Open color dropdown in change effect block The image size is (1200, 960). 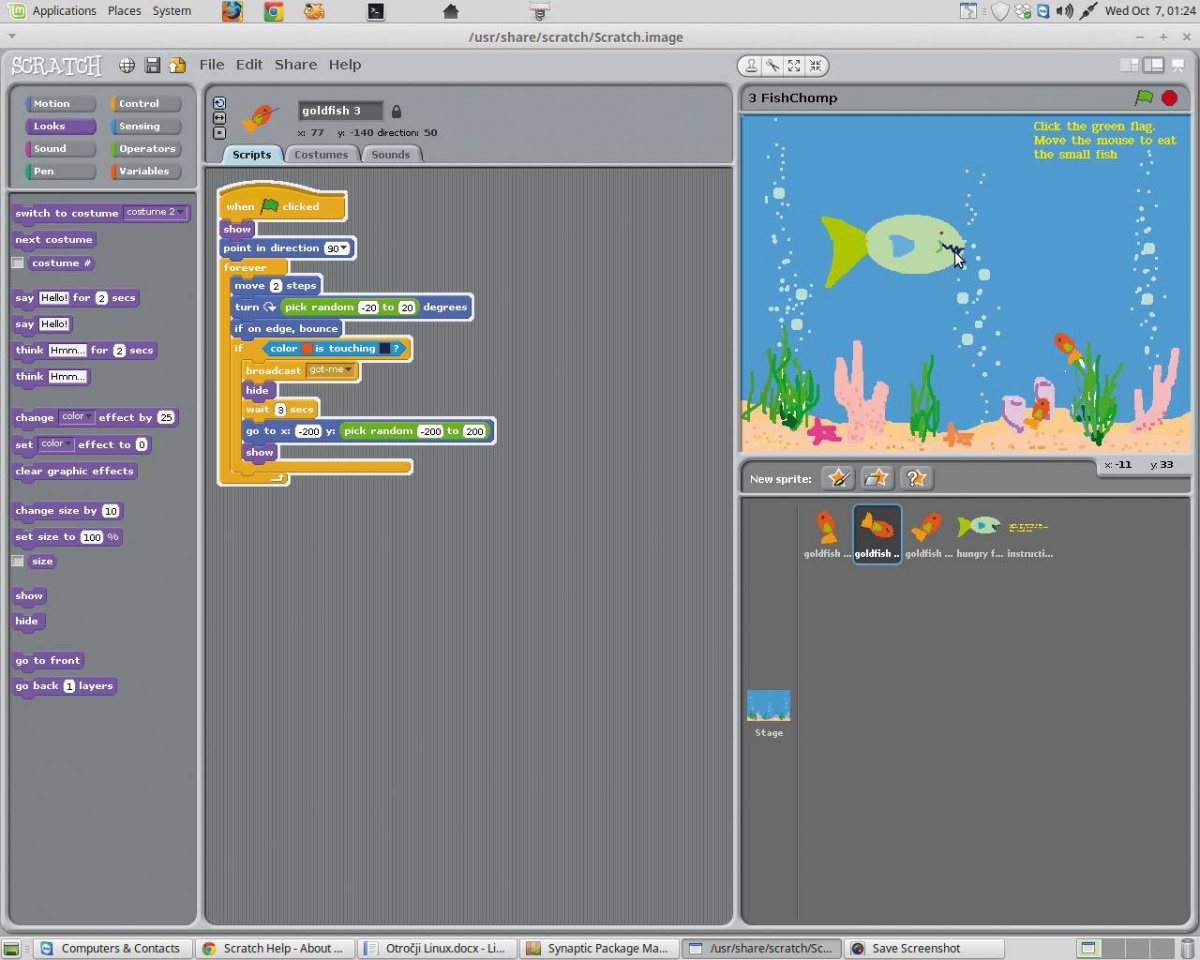(x=76, y=417)
